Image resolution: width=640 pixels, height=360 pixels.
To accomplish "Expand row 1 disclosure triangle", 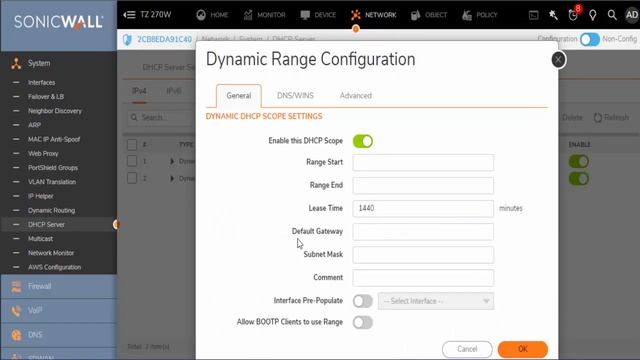I will pyautogui.click(x=172, y=162).
